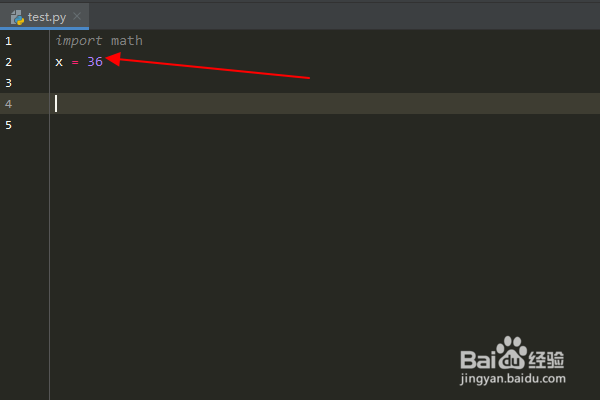Viewport: 600px width, 400px height.
Task: Click line number 4 in the gutter
Action: click(x=8, y=104)
